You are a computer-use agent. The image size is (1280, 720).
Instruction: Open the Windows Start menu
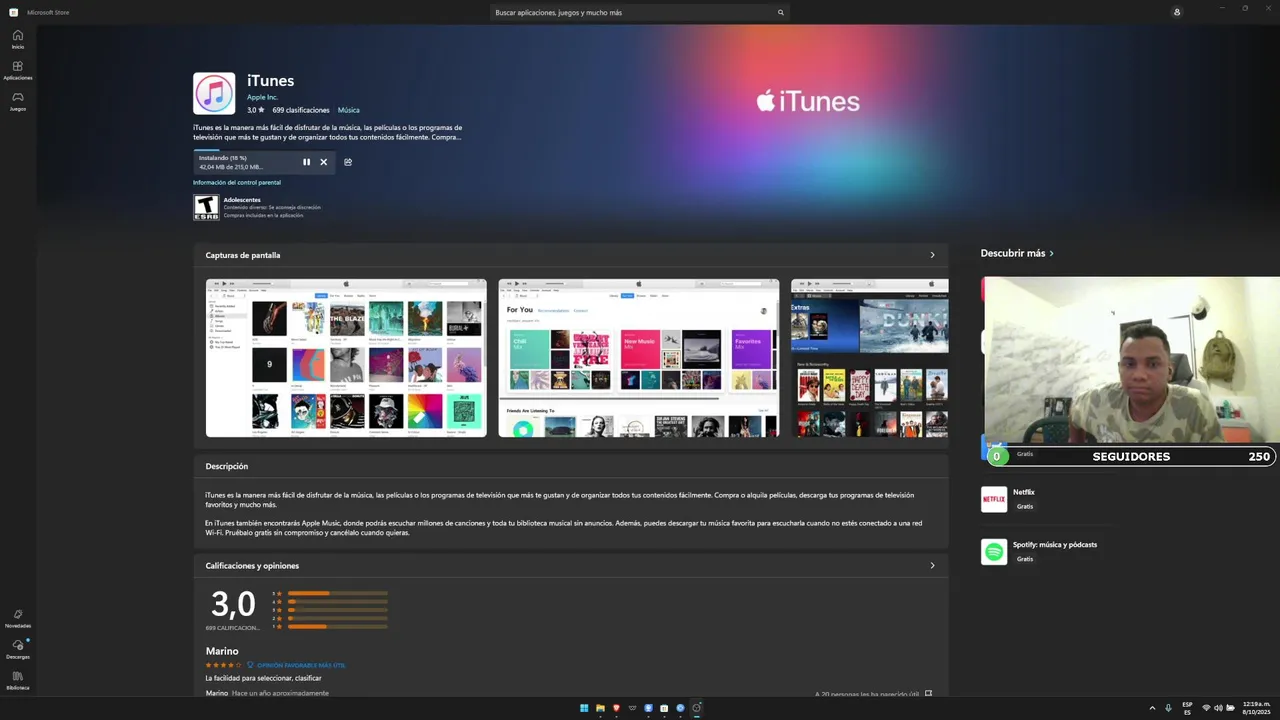click(x=584, y=708)
